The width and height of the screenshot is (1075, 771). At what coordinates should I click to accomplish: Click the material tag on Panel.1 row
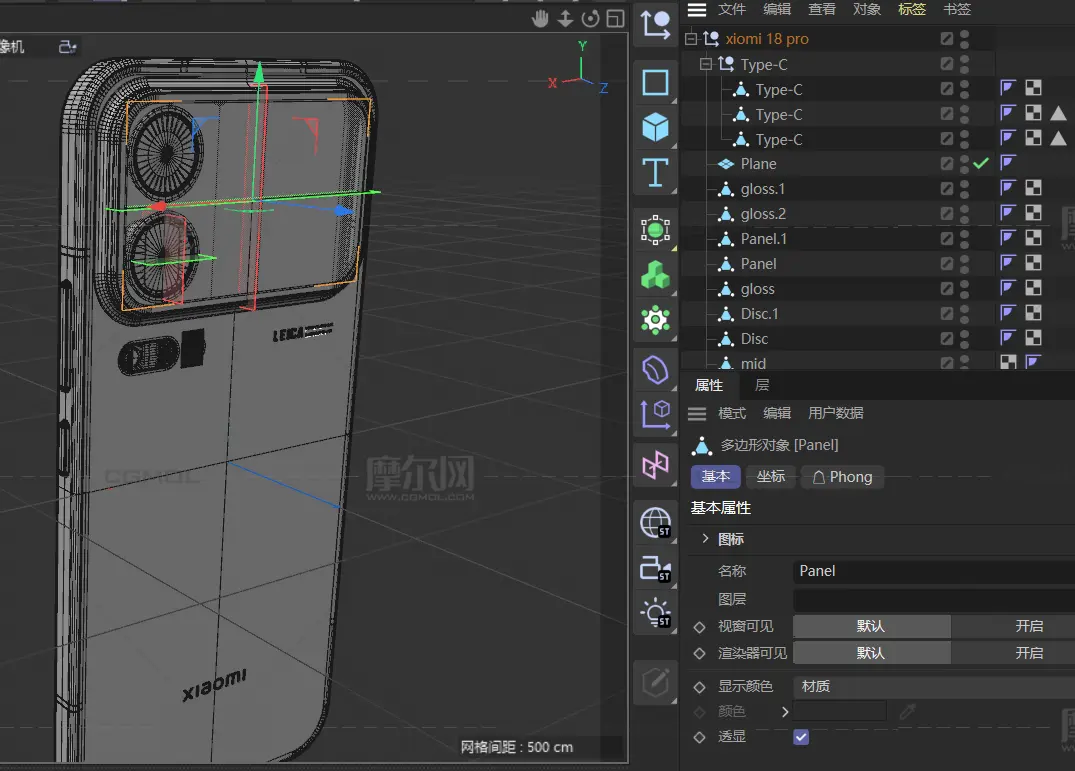click(x=1033, y=238)
